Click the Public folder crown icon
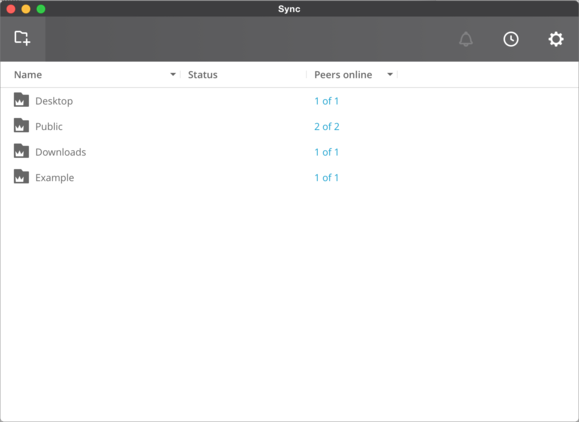Viewport: 579px width, 422px height. point(21,126)
